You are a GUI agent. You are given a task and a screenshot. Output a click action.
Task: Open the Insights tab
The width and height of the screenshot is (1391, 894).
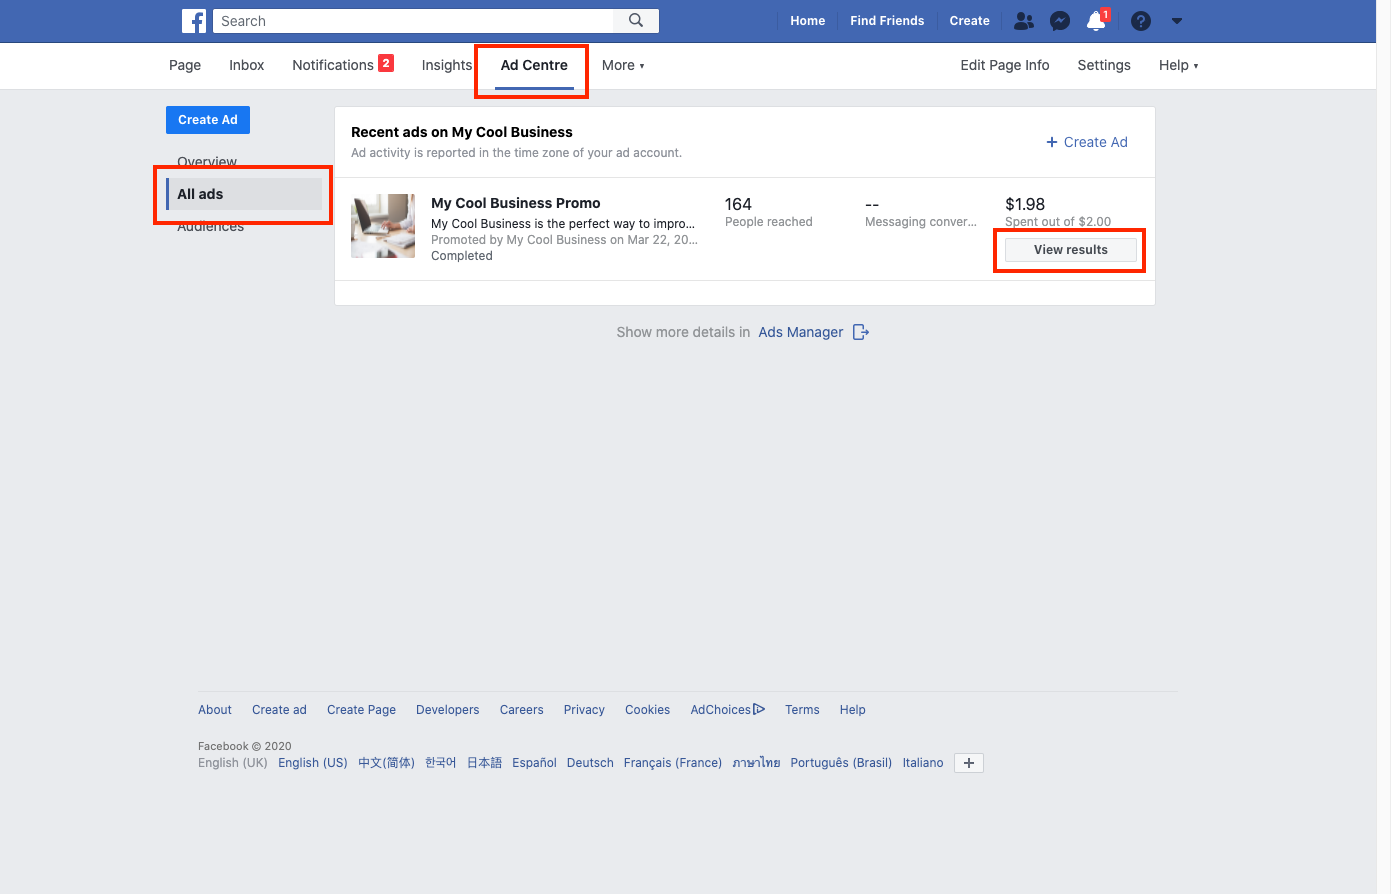446,65
